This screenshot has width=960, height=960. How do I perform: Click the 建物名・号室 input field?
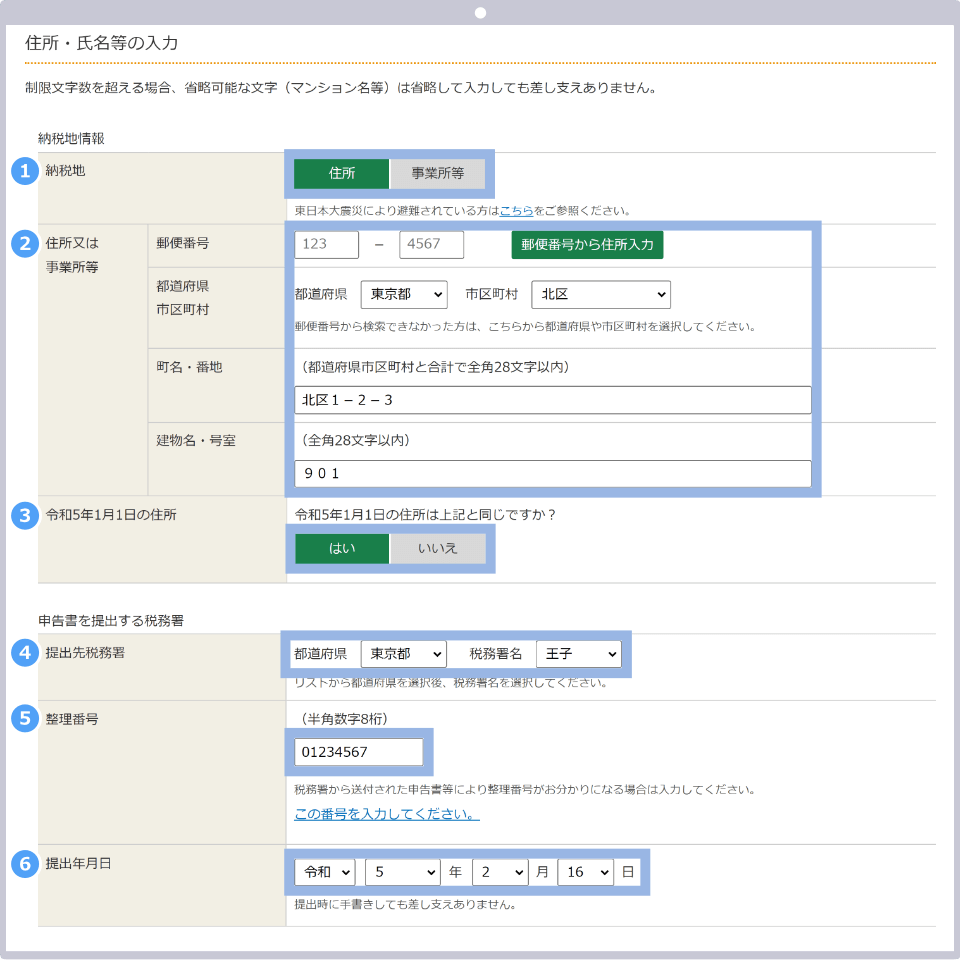(553, 473)
